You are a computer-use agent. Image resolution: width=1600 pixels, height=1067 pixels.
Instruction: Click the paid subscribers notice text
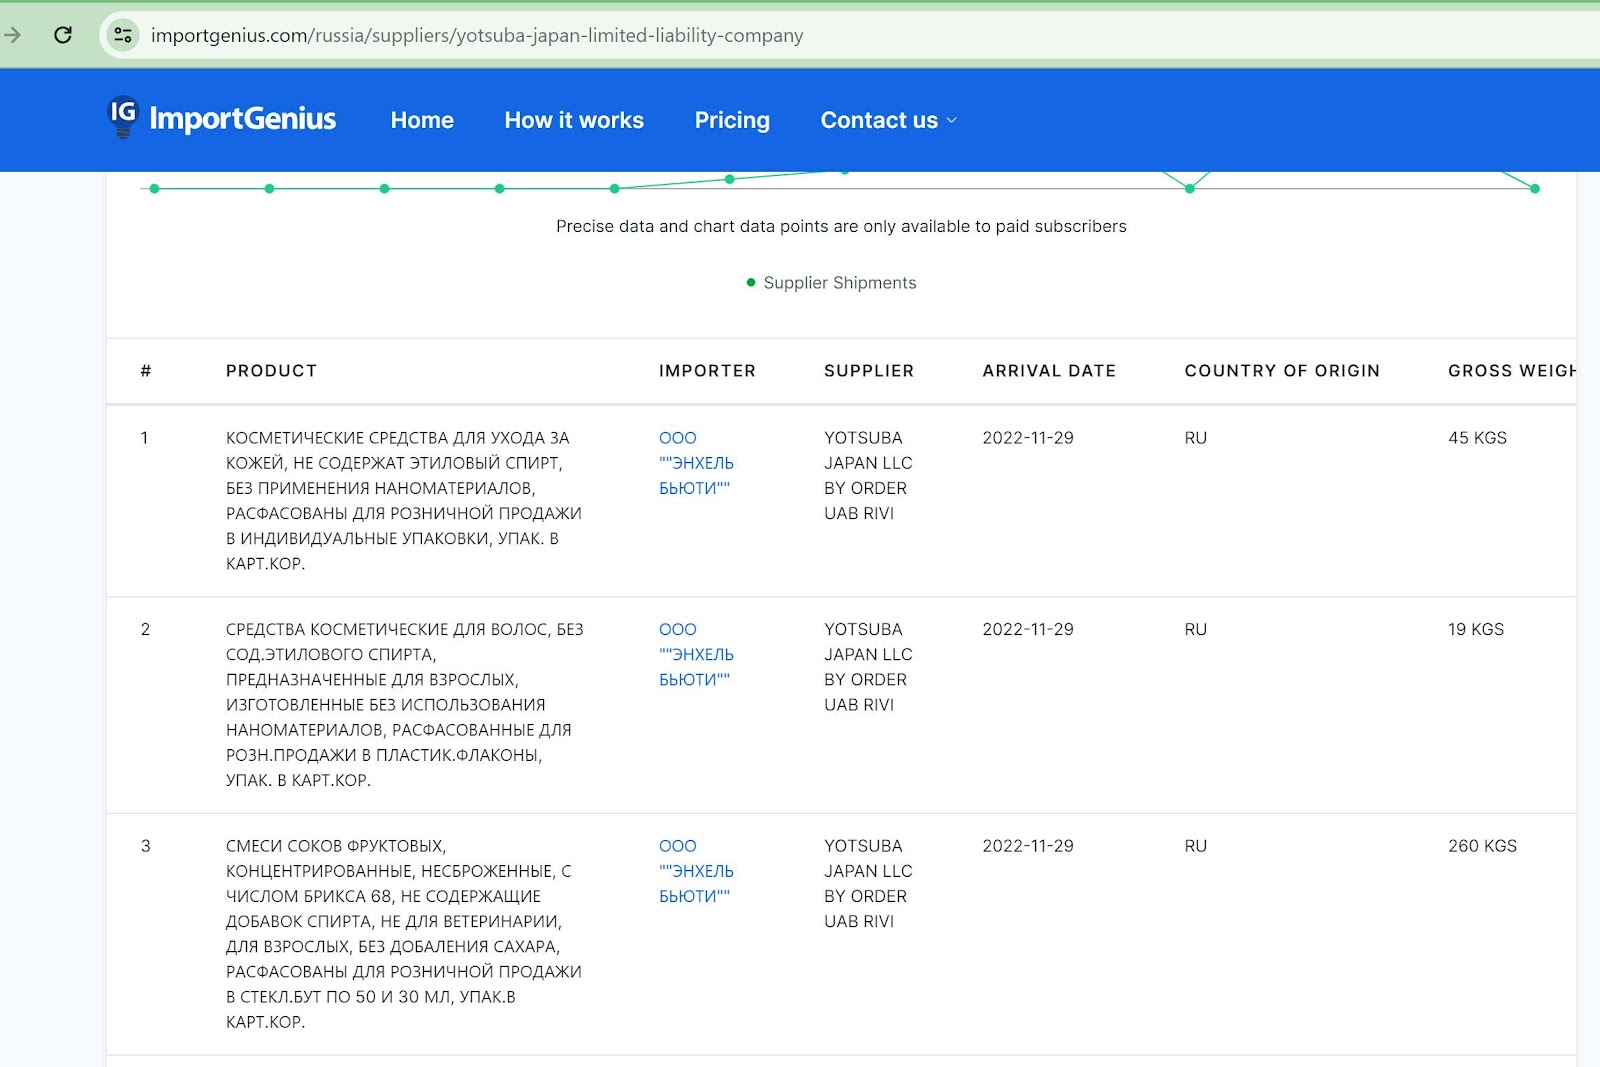click(841, 226)
